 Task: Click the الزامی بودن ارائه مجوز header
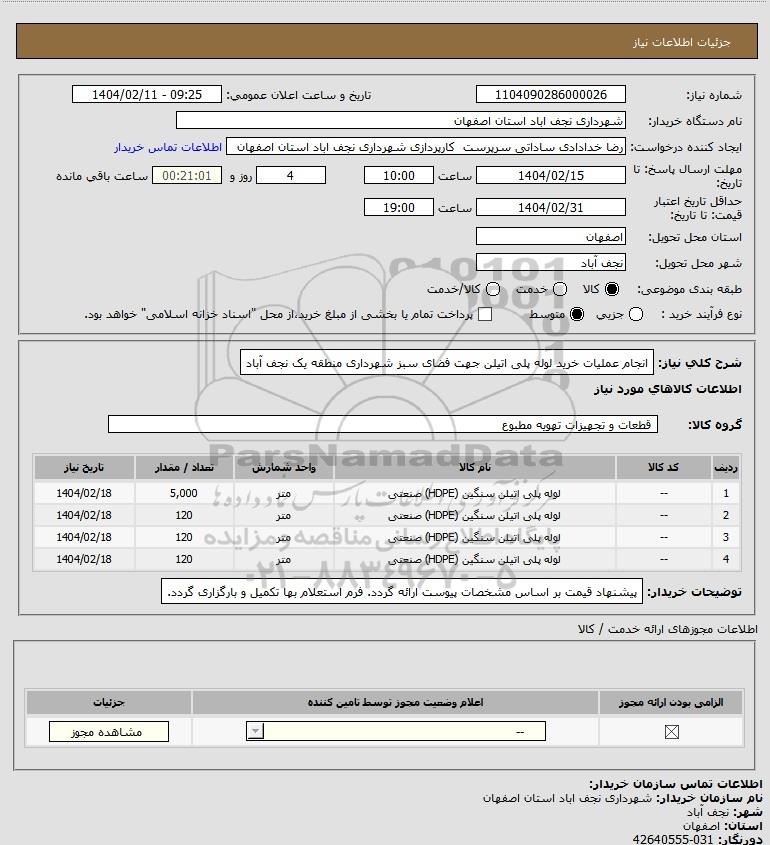671,702
